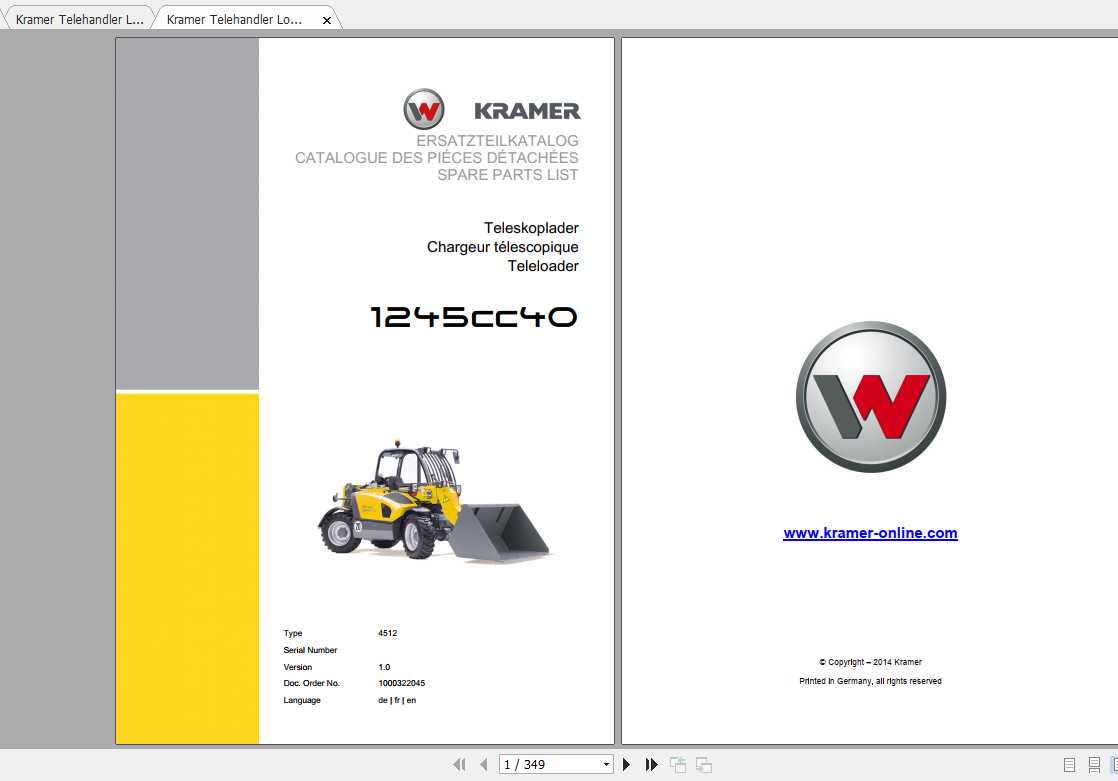The image size is (1118, 781).
Task: Switch to single page layout view
Action: pos(1070,765)
